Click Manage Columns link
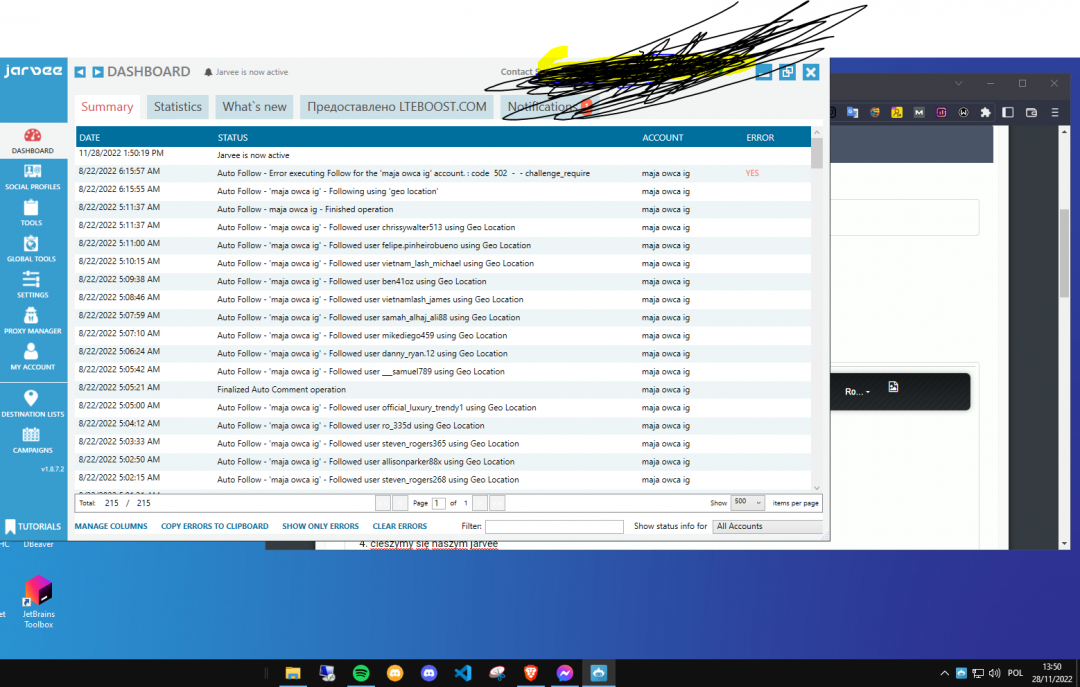 (x=111, y=526)
